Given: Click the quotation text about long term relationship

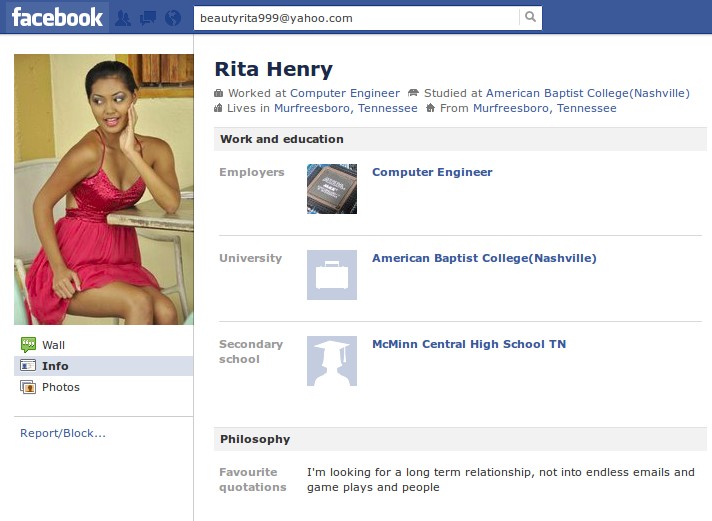Looking at the screenshot, I should point(500,480).
